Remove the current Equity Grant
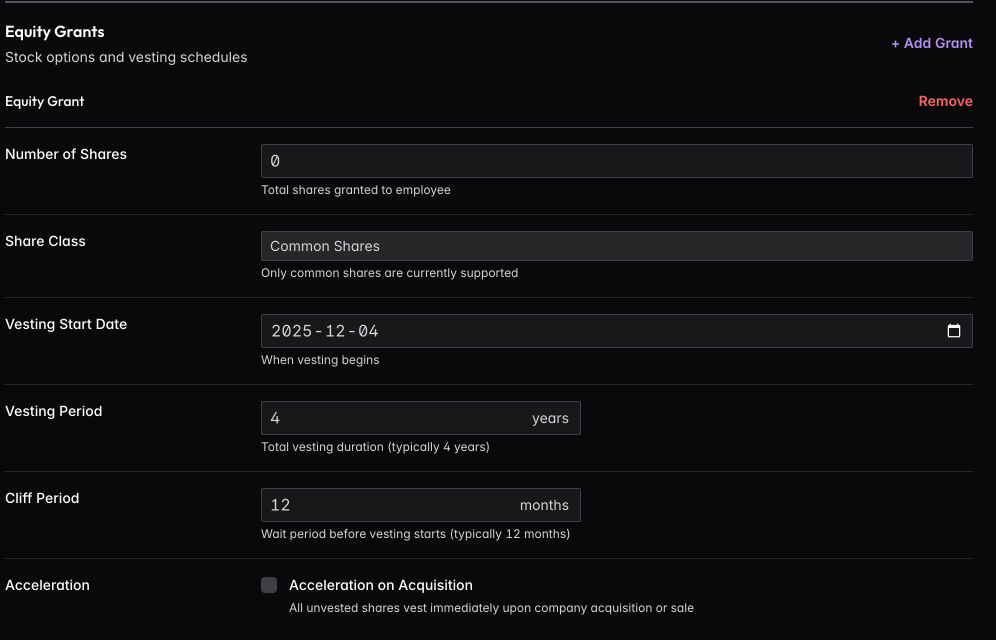 (945, 101)
